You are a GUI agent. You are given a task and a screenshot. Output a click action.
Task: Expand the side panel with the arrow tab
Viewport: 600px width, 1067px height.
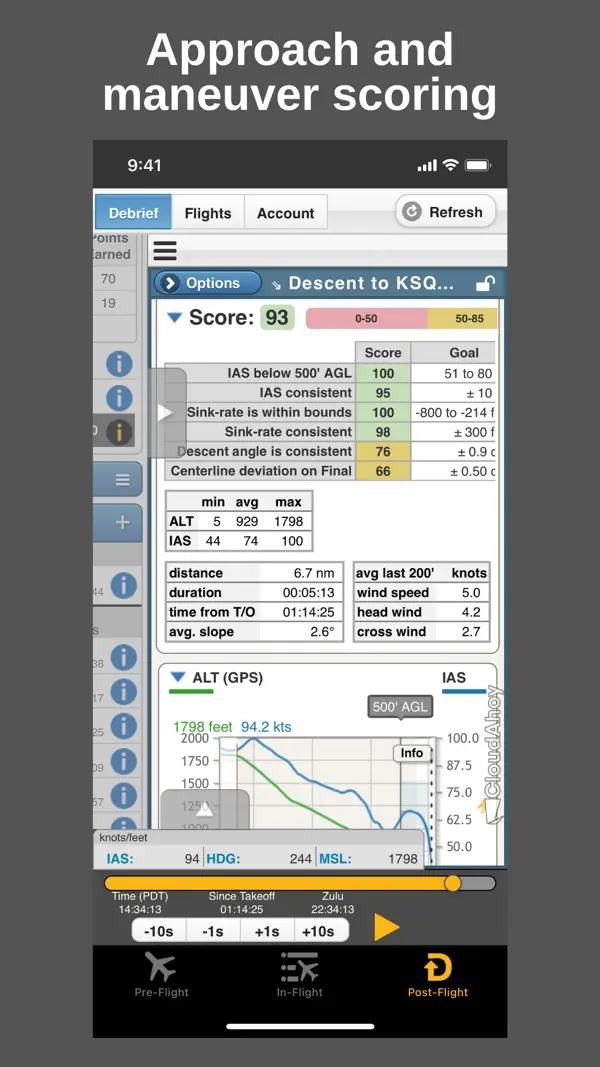click(x=167, y=412)
